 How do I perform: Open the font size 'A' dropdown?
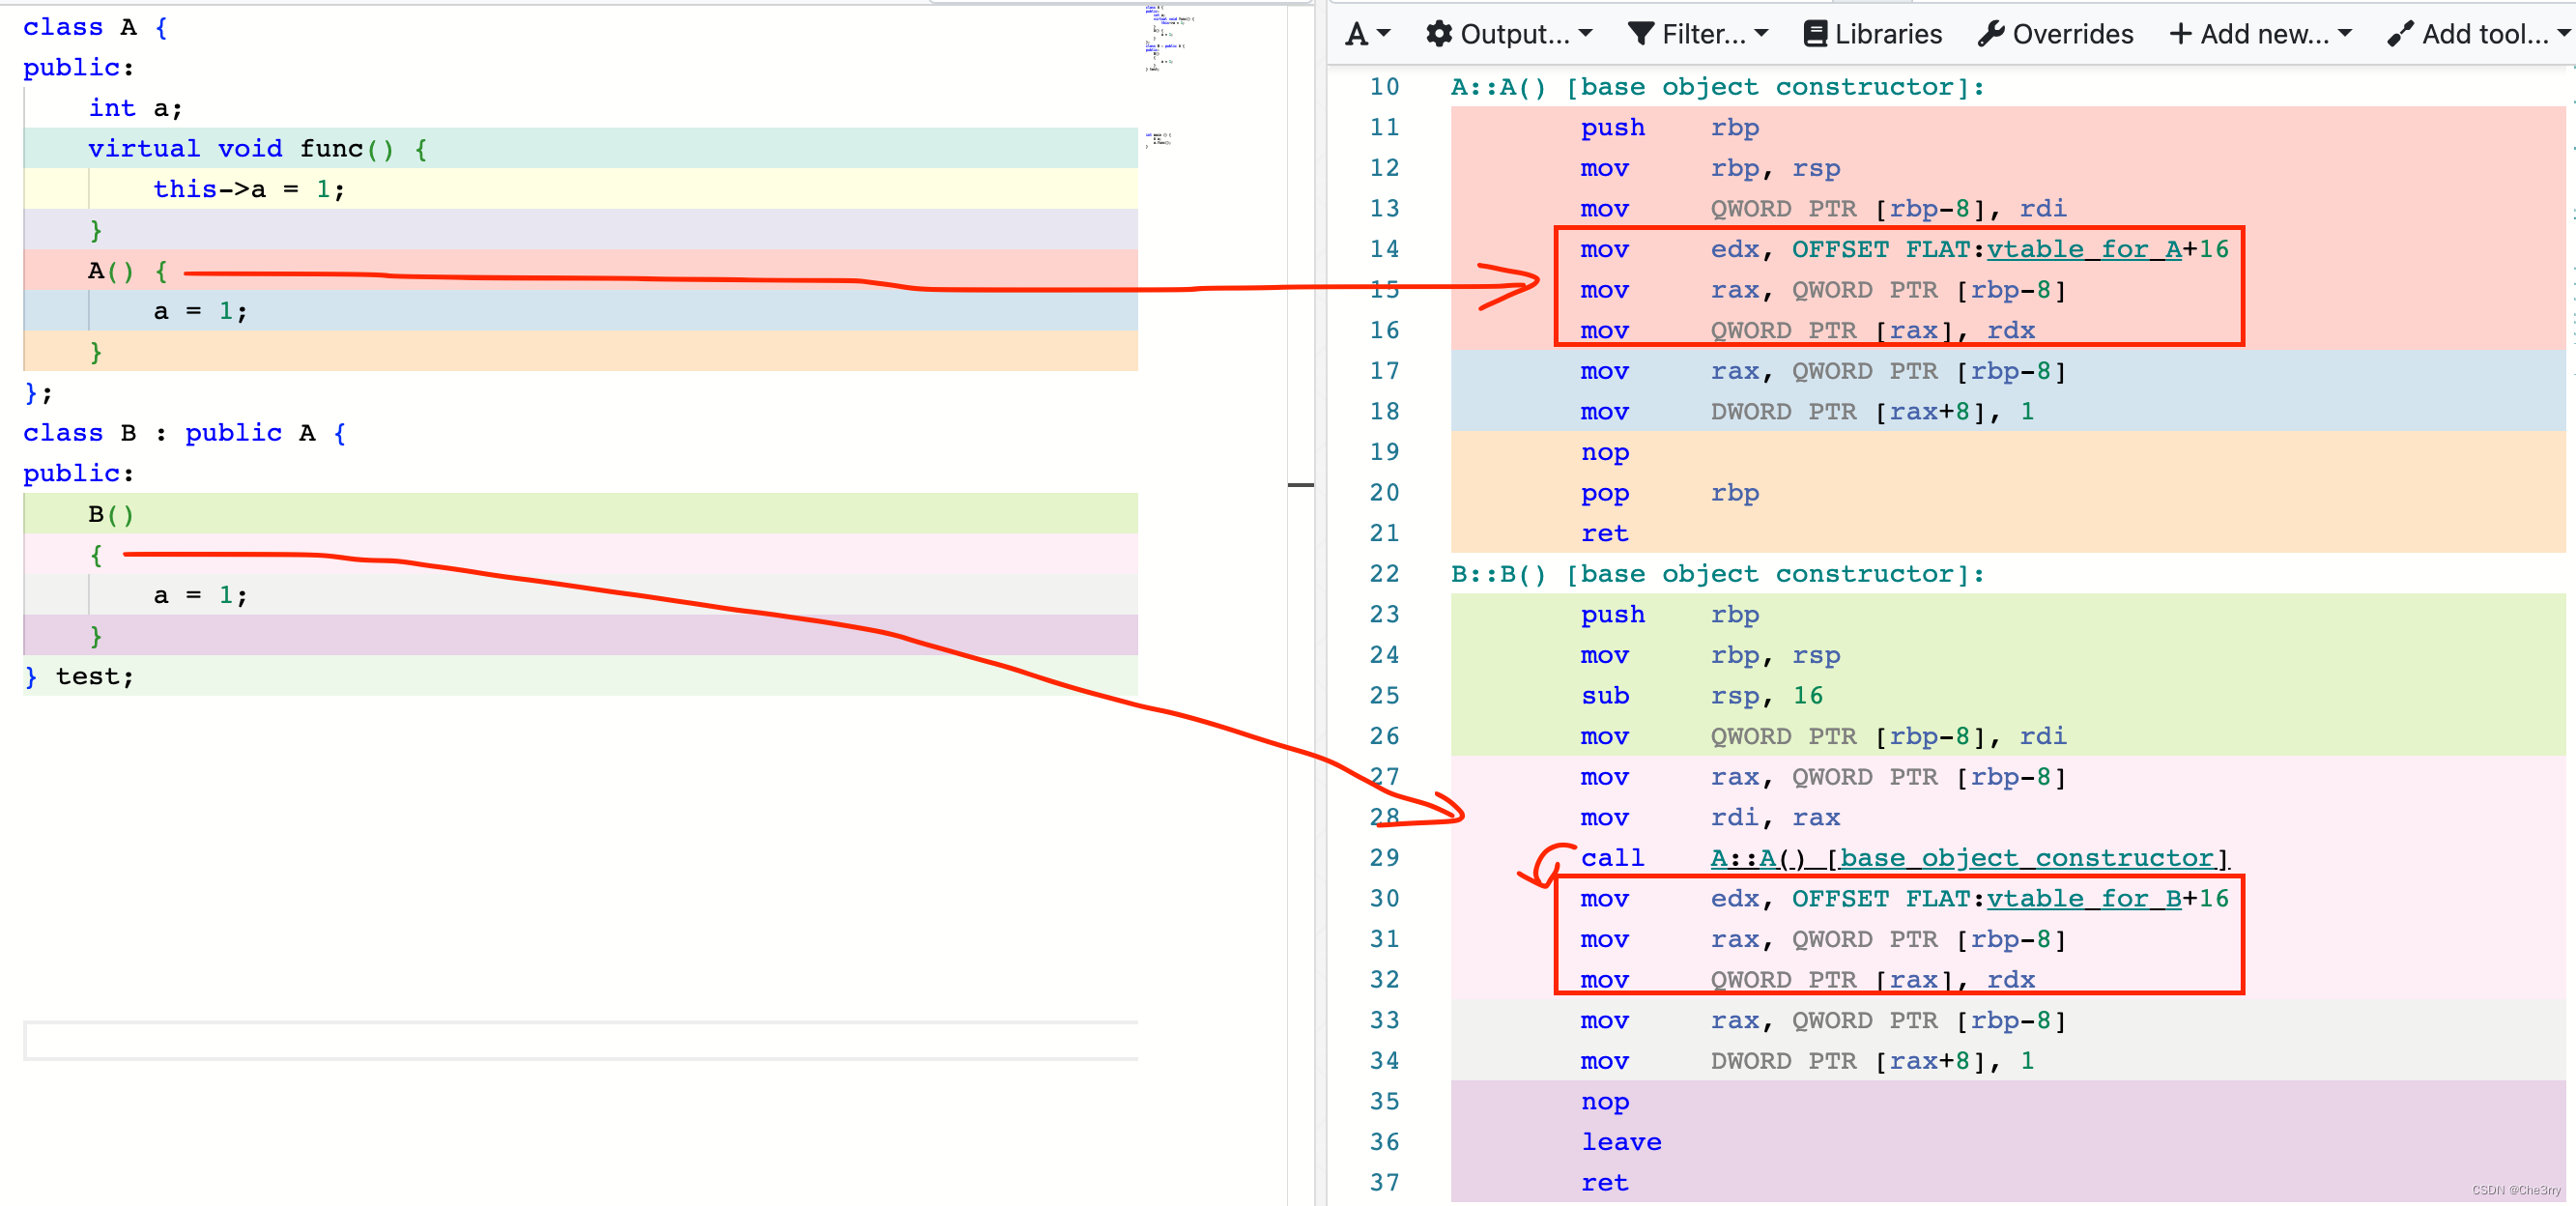coord(1367,34)
